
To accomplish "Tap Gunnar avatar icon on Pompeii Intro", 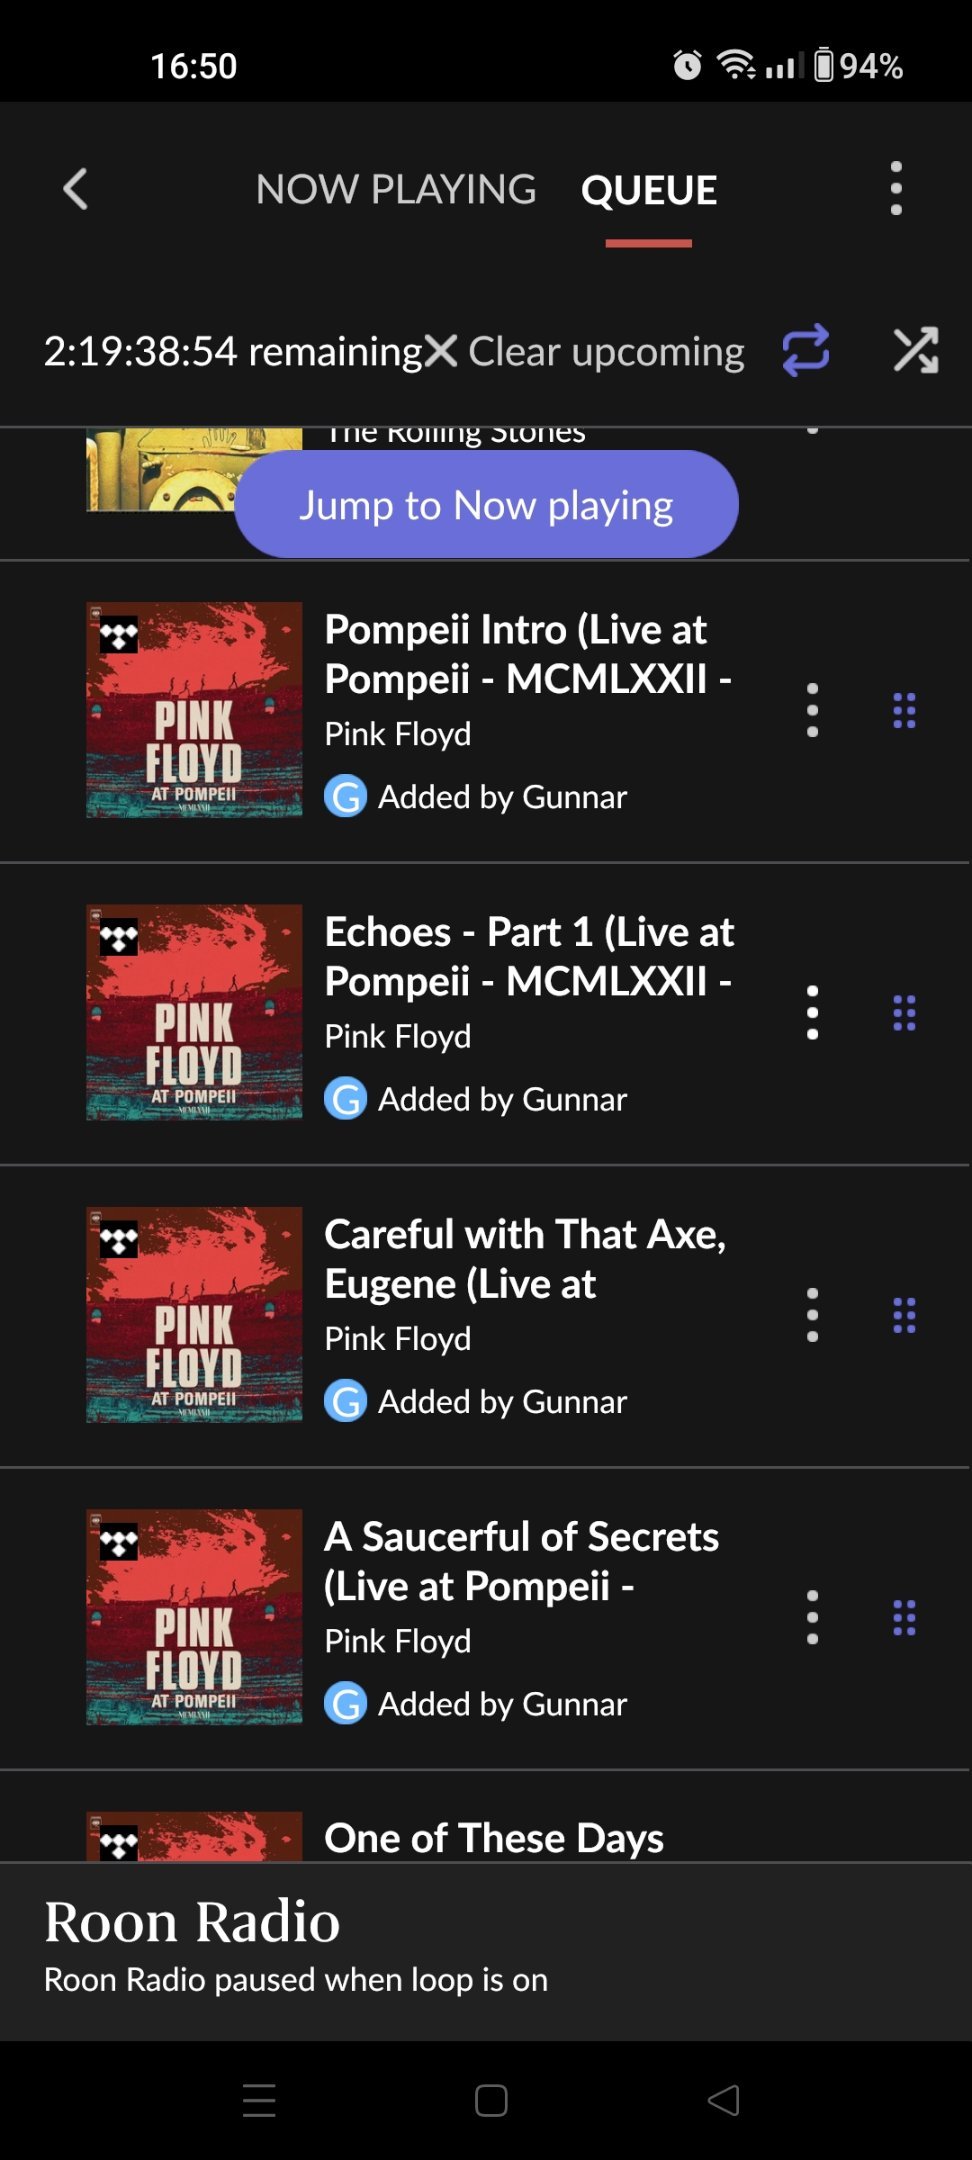I will pos(345,797).
